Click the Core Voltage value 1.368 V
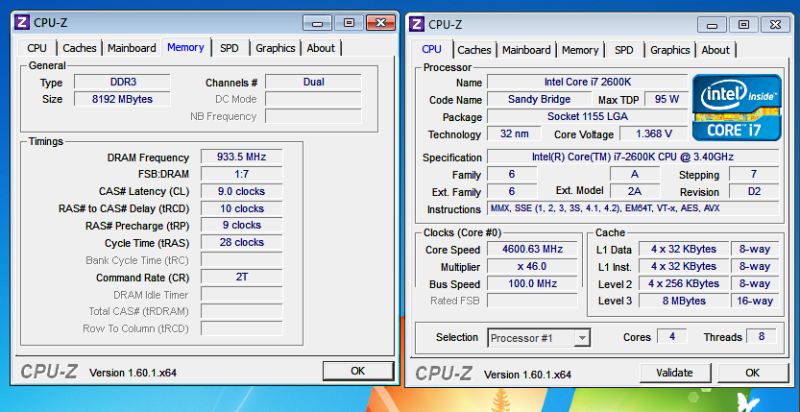 pyautogui.click(x=654, y=134)
